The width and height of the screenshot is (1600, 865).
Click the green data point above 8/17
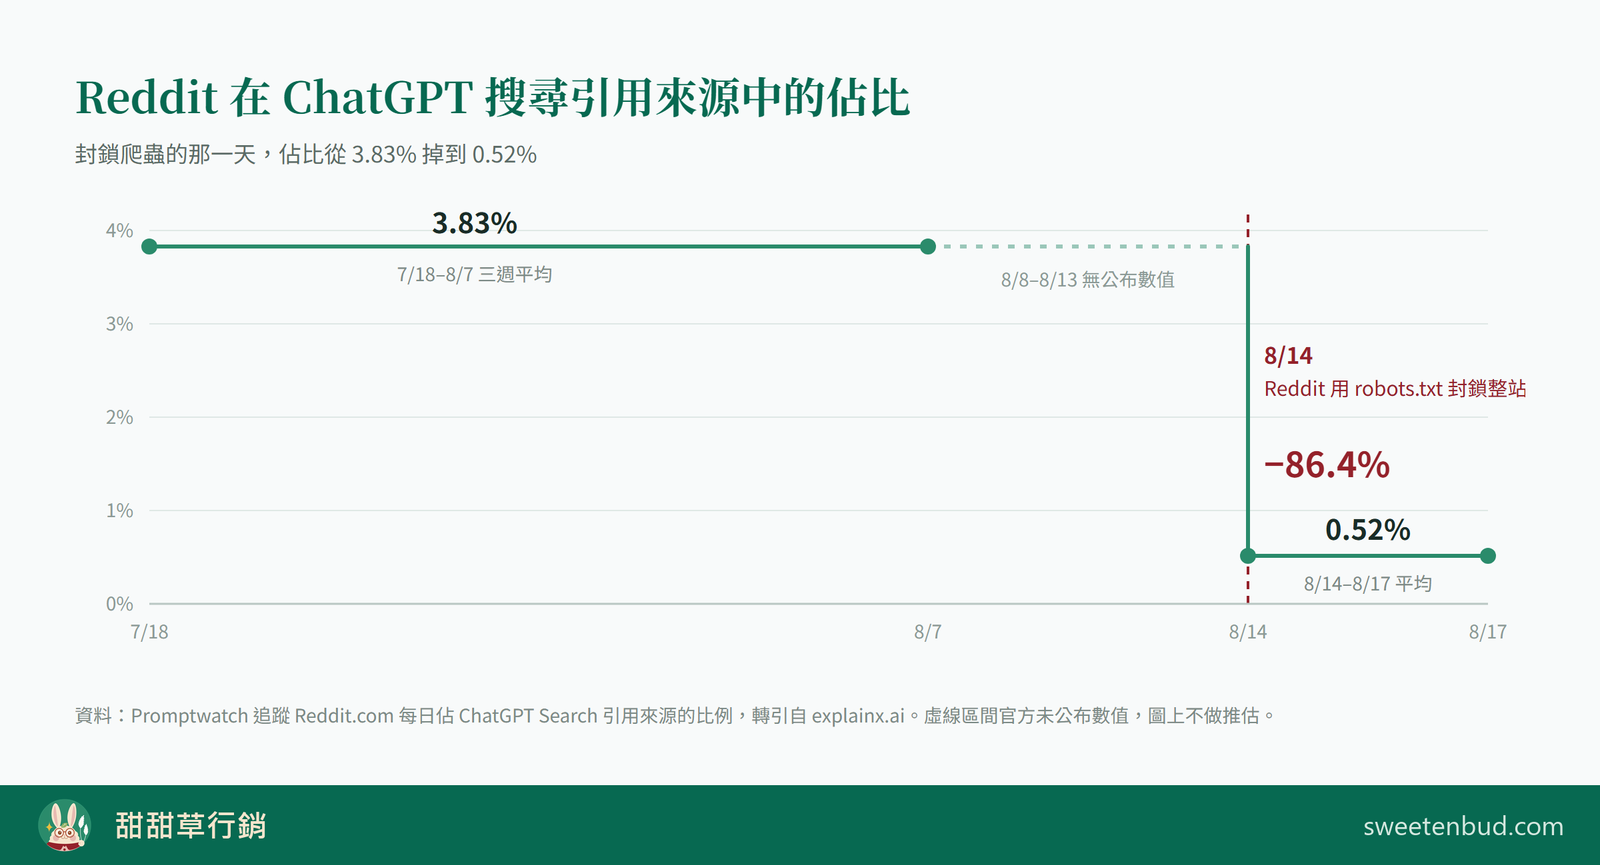[x=1488, y=556]
